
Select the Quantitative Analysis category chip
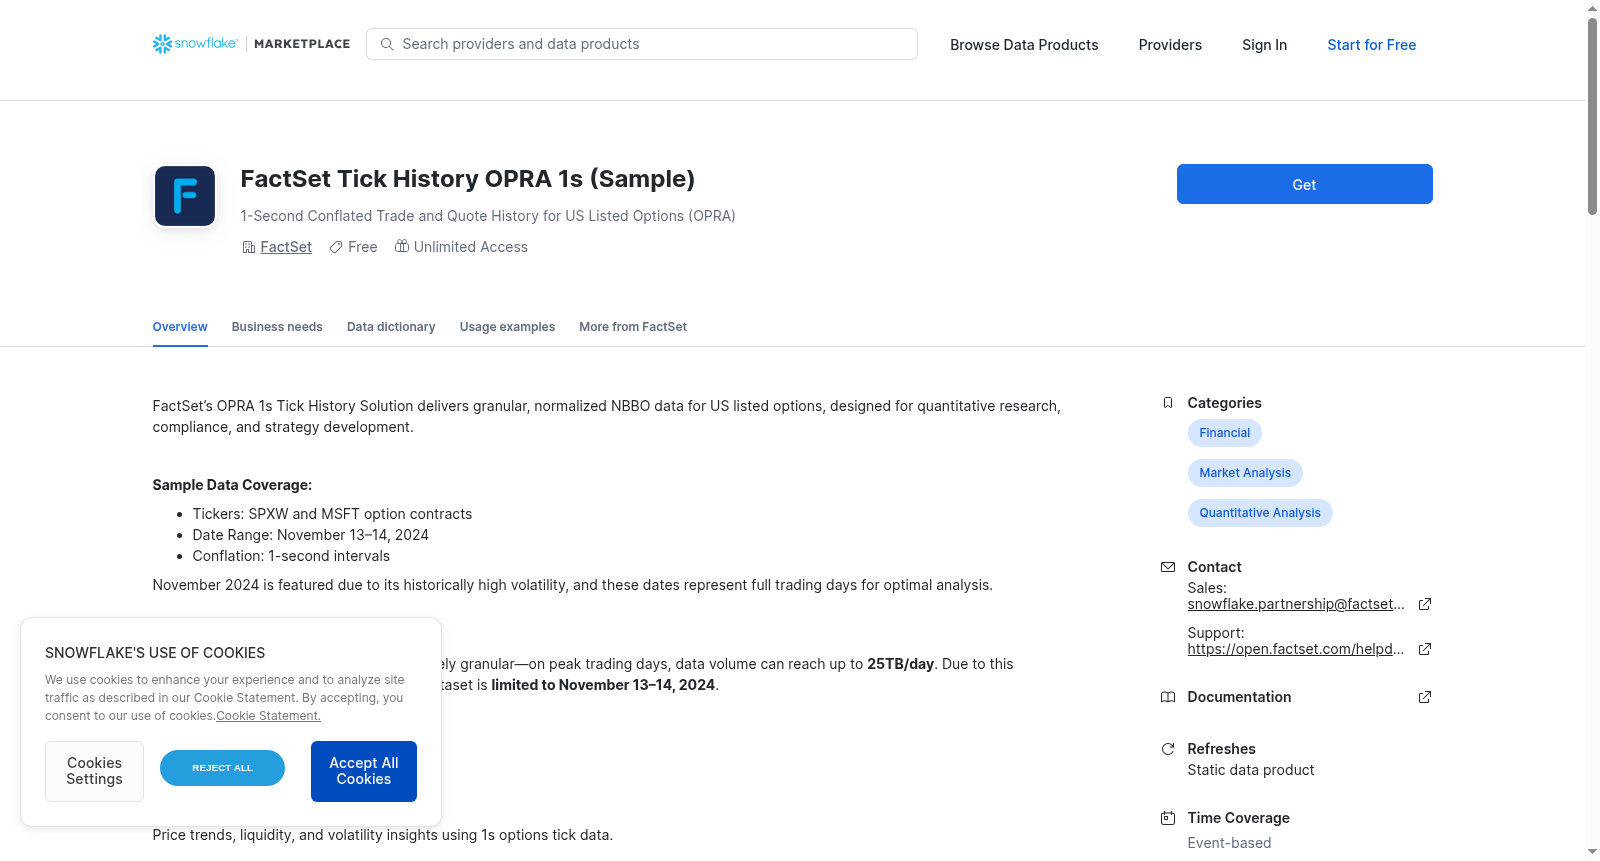1260,513
